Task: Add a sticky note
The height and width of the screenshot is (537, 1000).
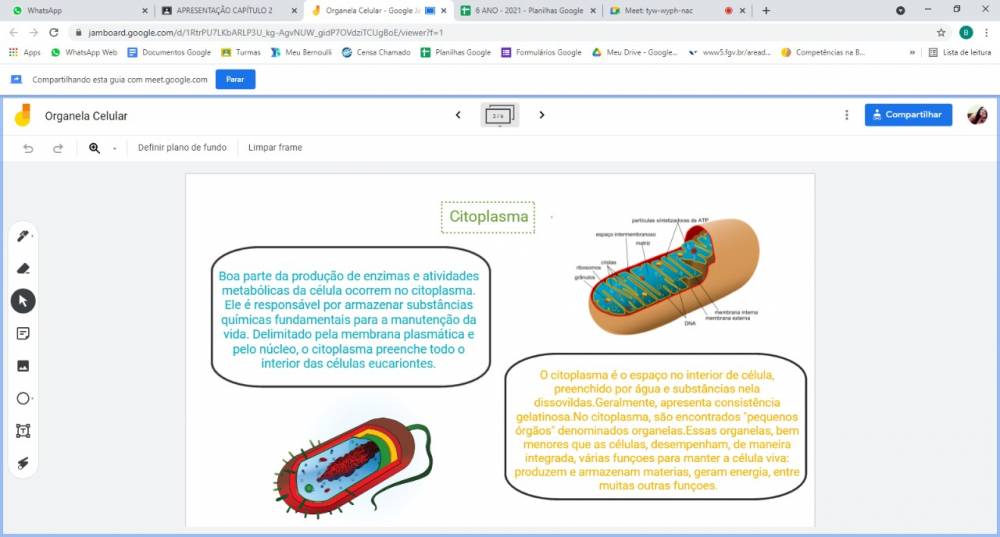Action: pos(23,333)
